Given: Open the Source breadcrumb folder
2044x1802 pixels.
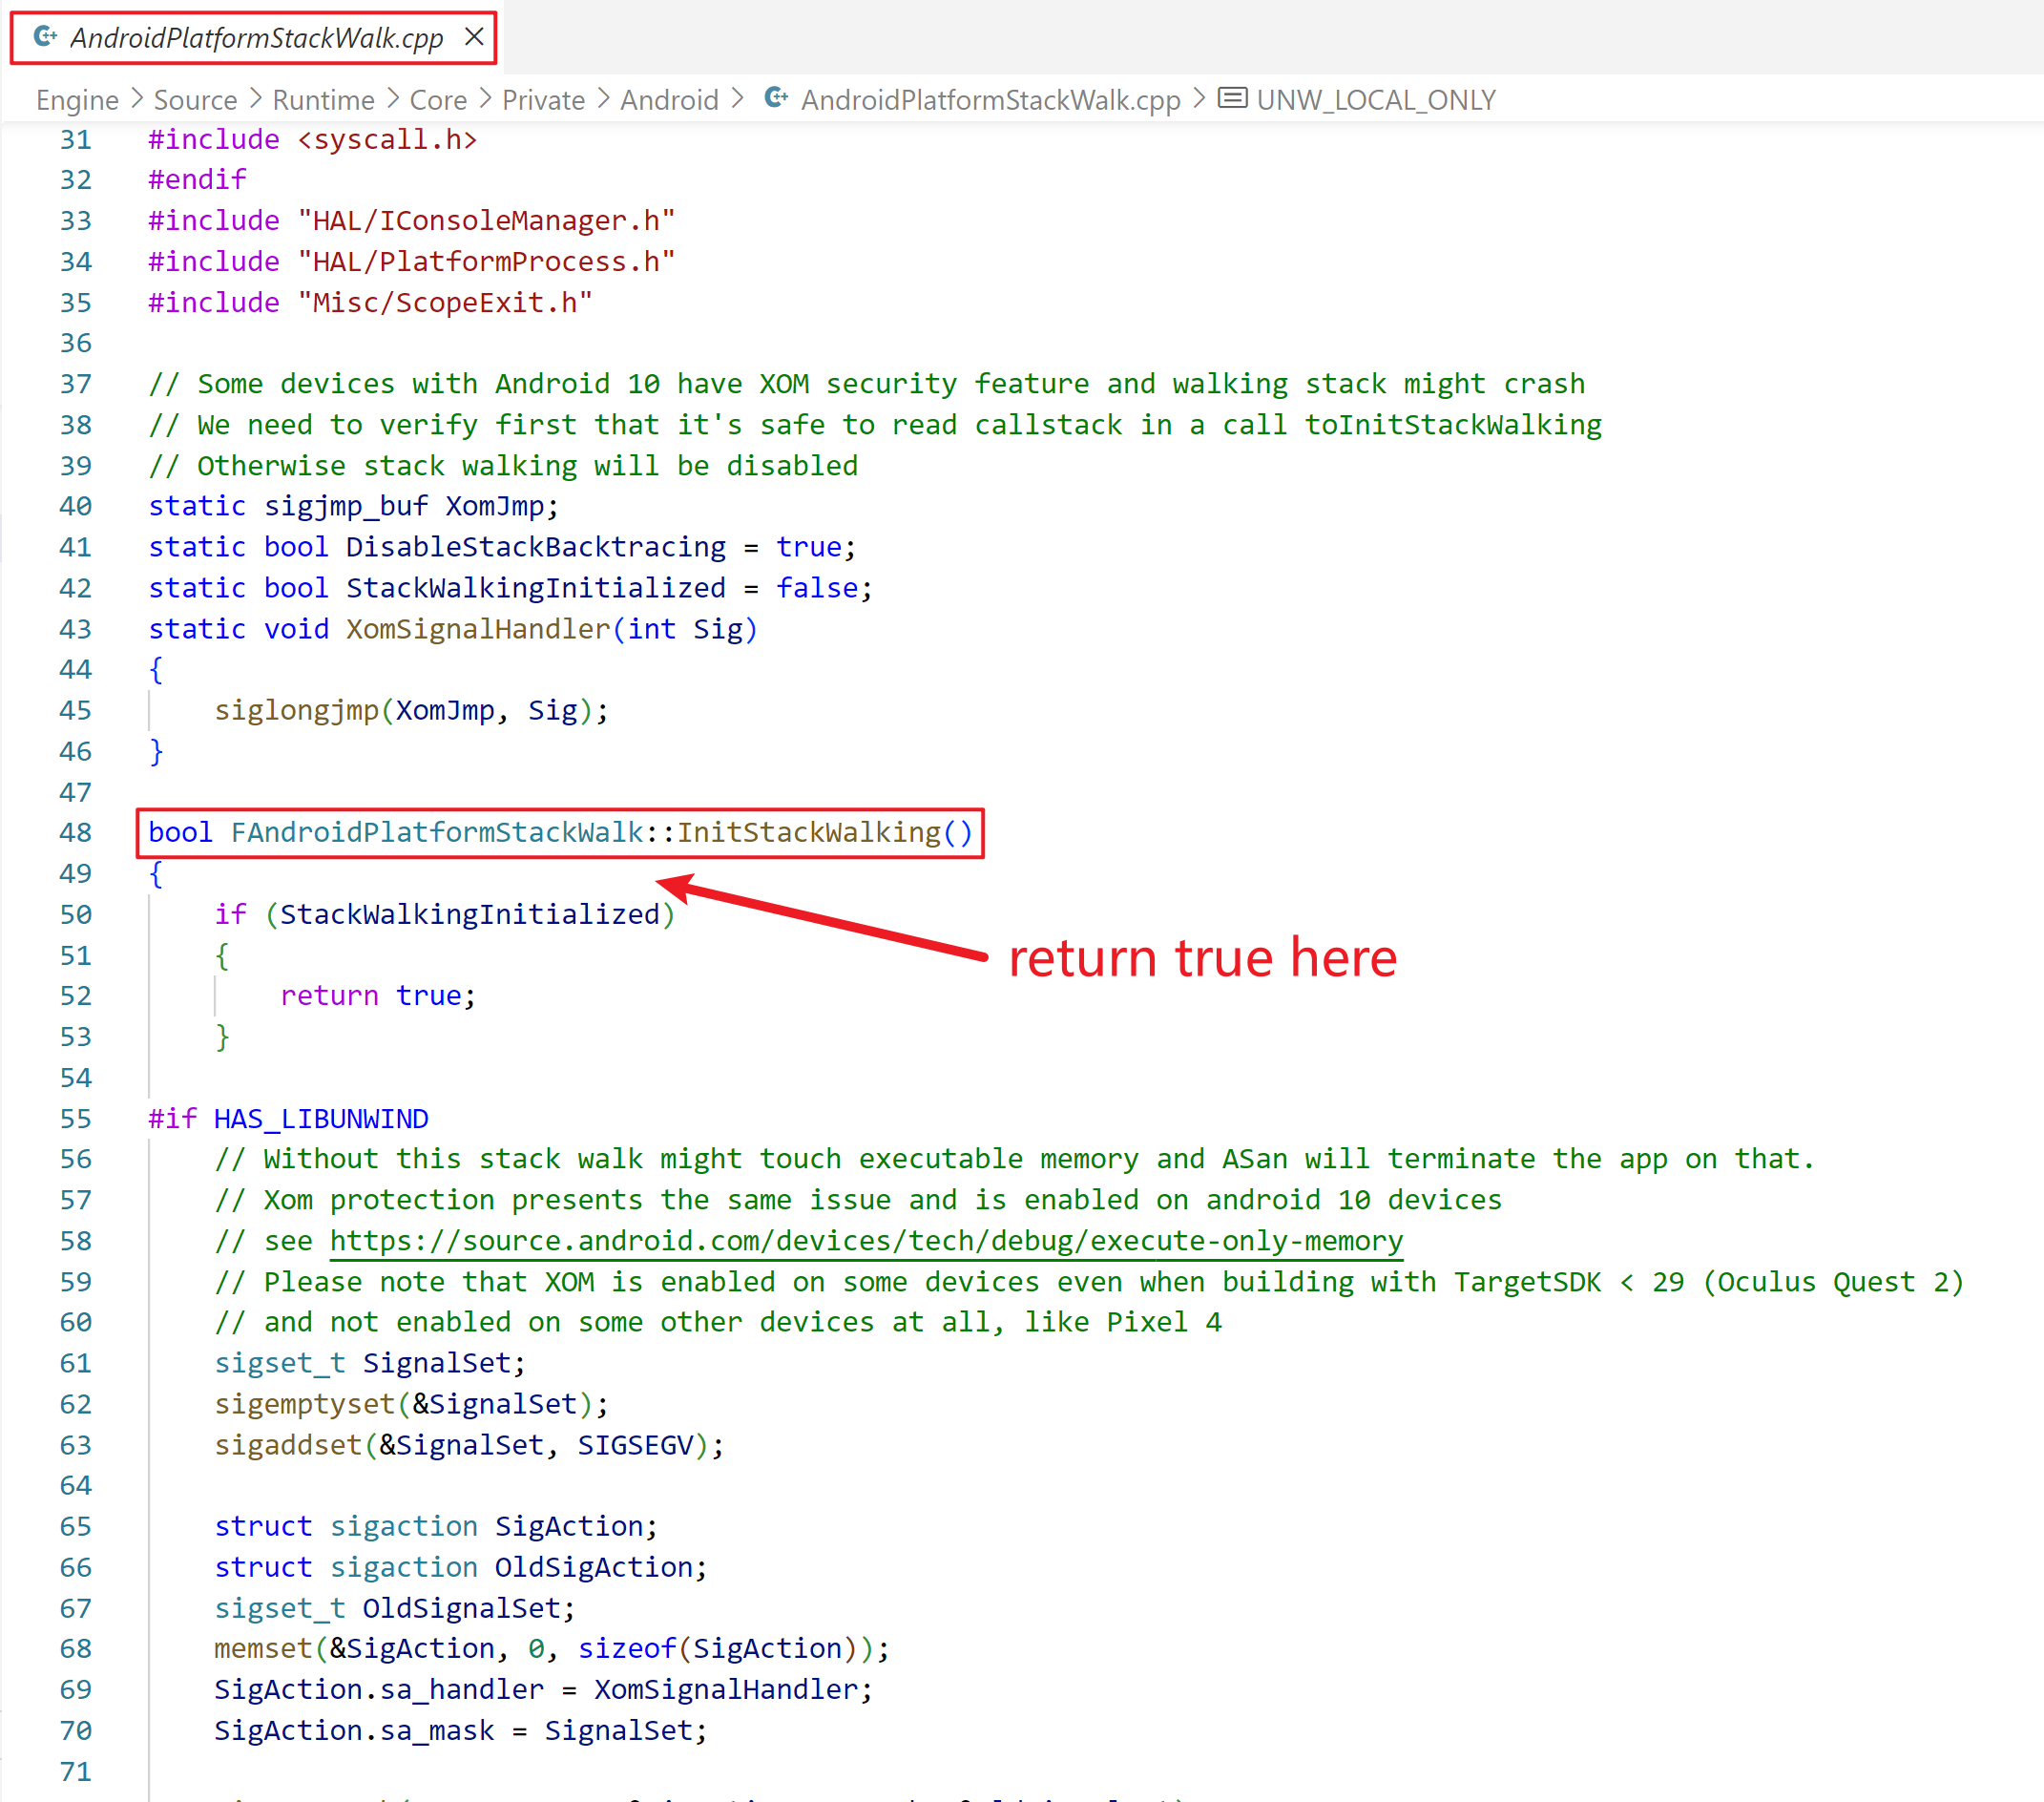Looking at the screenshot, I should [195, 100].
